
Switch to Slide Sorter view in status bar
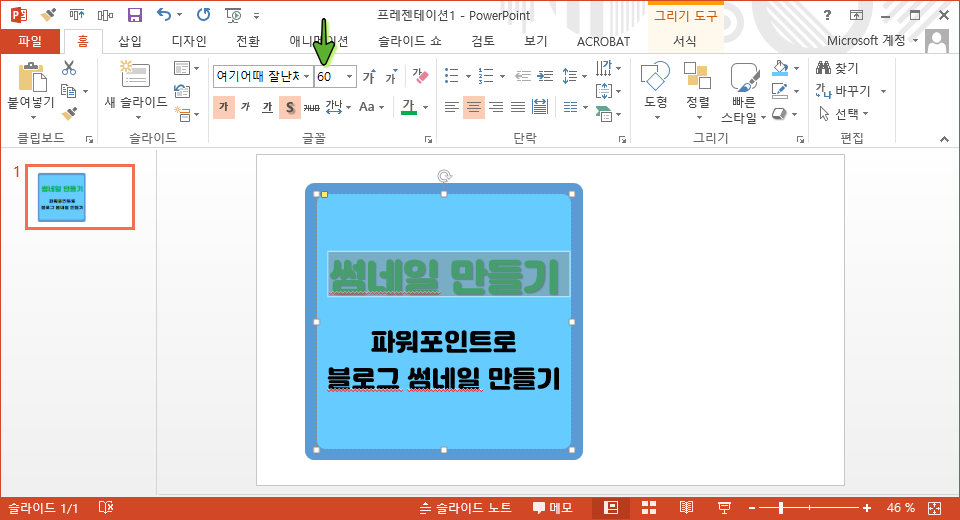coord(649,507)
